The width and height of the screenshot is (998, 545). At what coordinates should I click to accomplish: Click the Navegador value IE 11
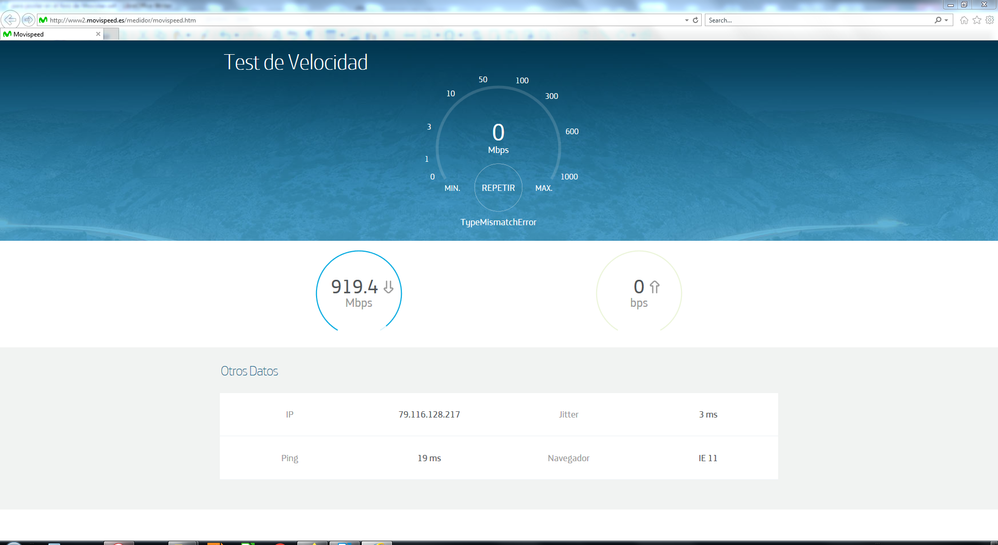[x=708, y=458]
